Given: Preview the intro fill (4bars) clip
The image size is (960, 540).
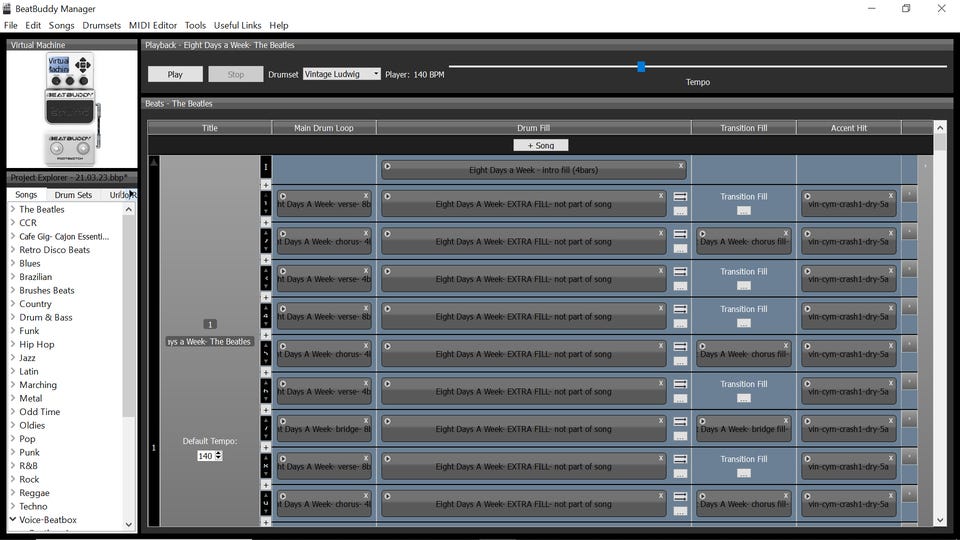Looking at the screenshot, I should click(x=388, y=166).
